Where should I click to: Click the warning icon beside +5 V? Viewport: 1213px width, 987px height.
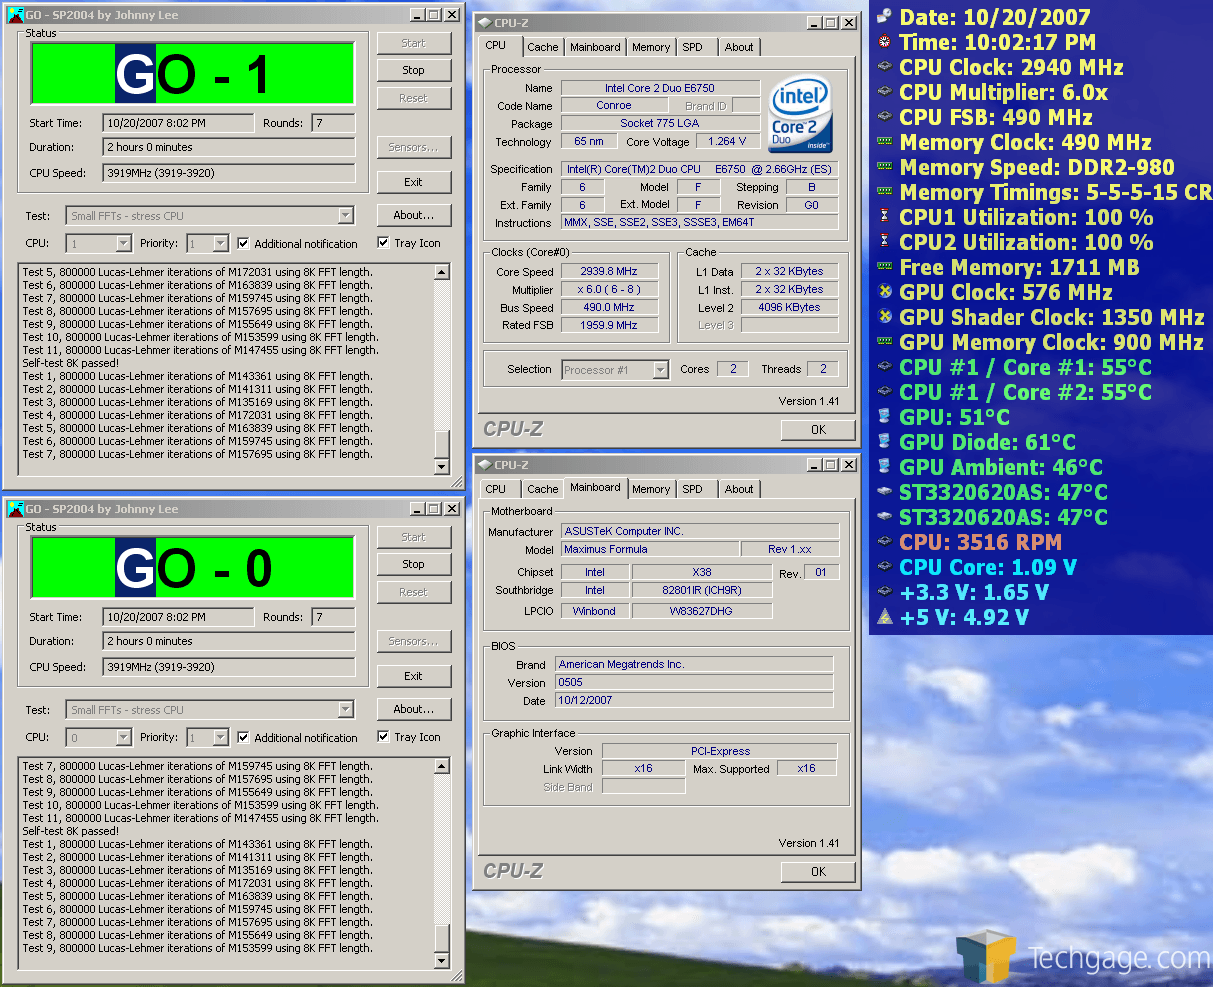coord(884,617)
